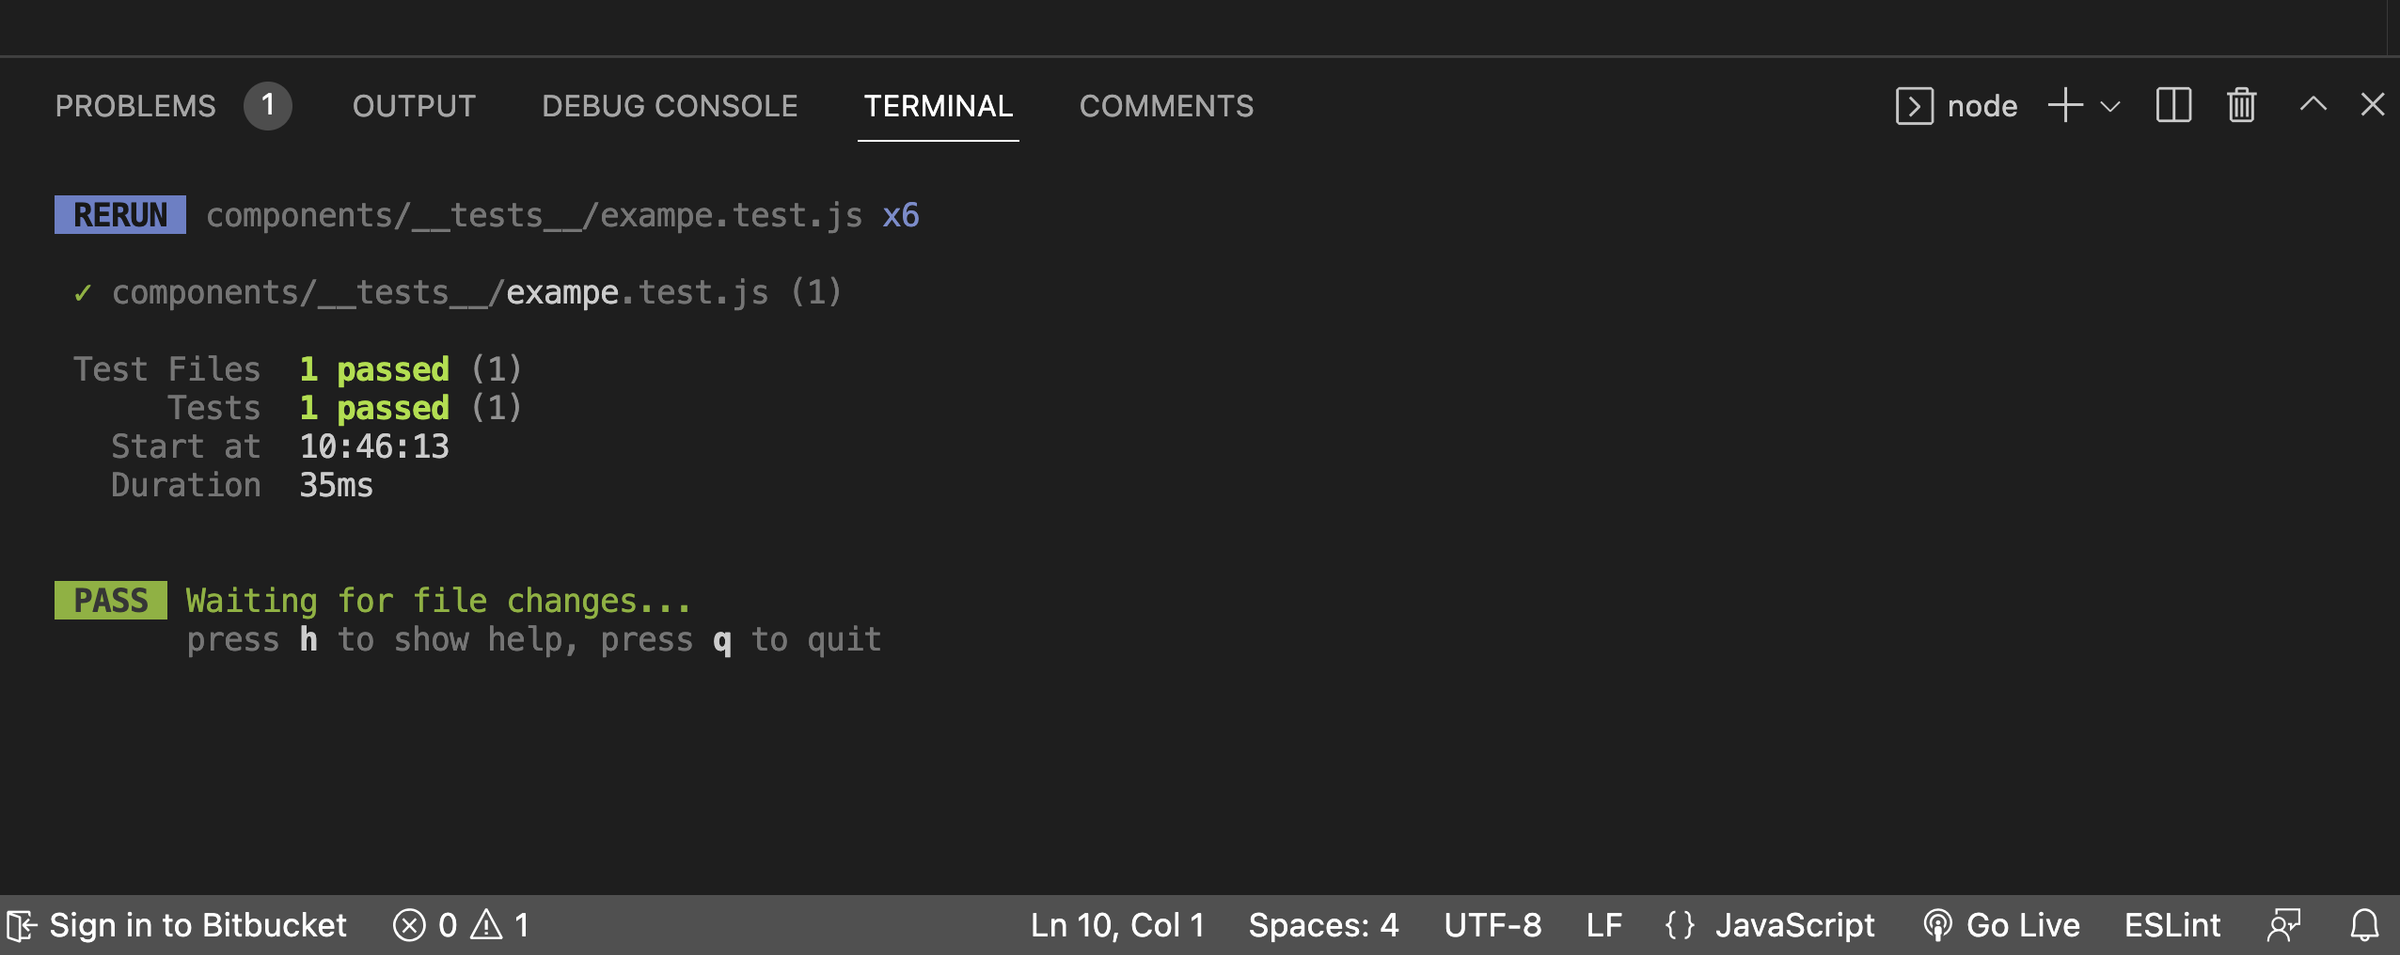Select UTF-8 encoding option

click(x=1492, y=925)
